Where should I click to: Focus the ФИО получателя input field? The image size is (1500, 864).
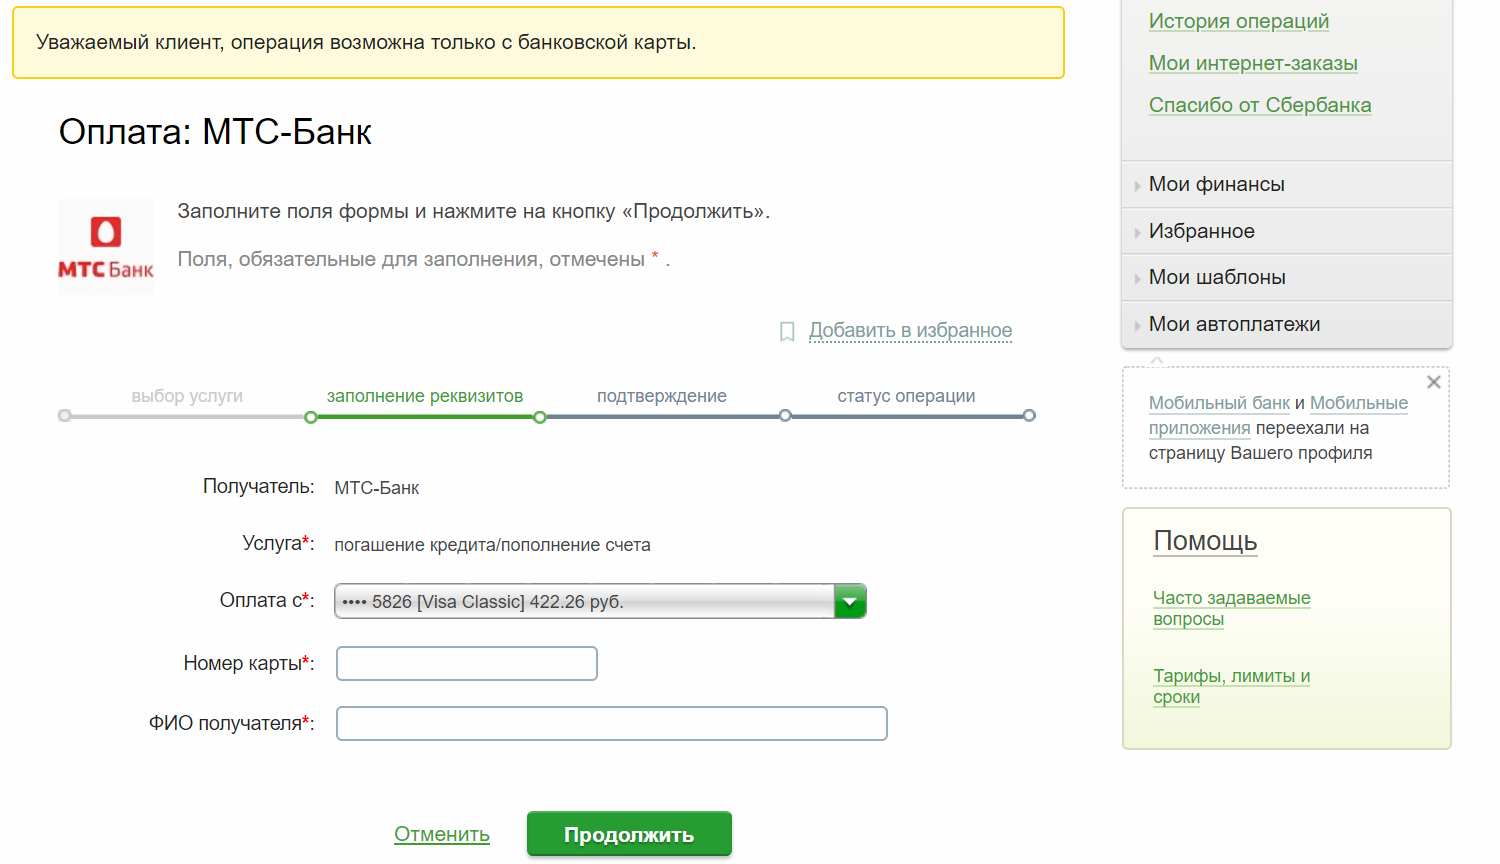click(x=611, y=723)
